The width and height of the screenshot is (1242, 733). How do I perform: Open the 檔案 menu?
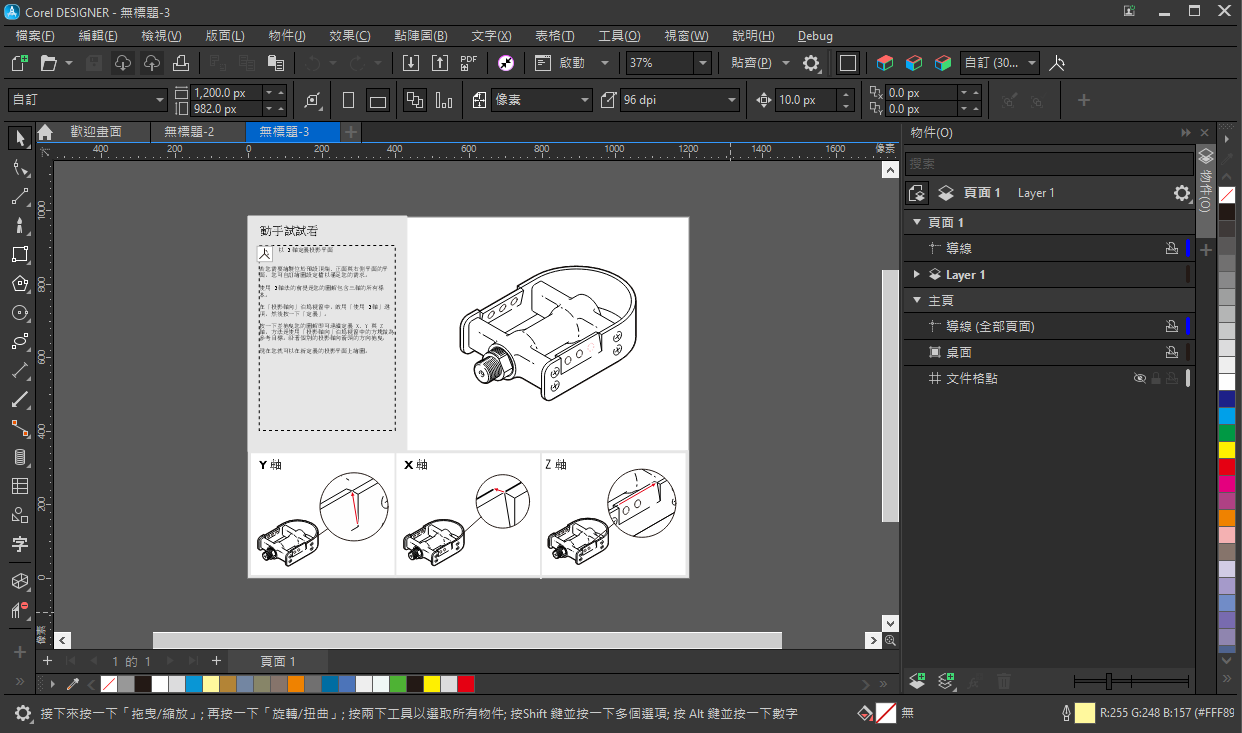[x=35, y=35]
